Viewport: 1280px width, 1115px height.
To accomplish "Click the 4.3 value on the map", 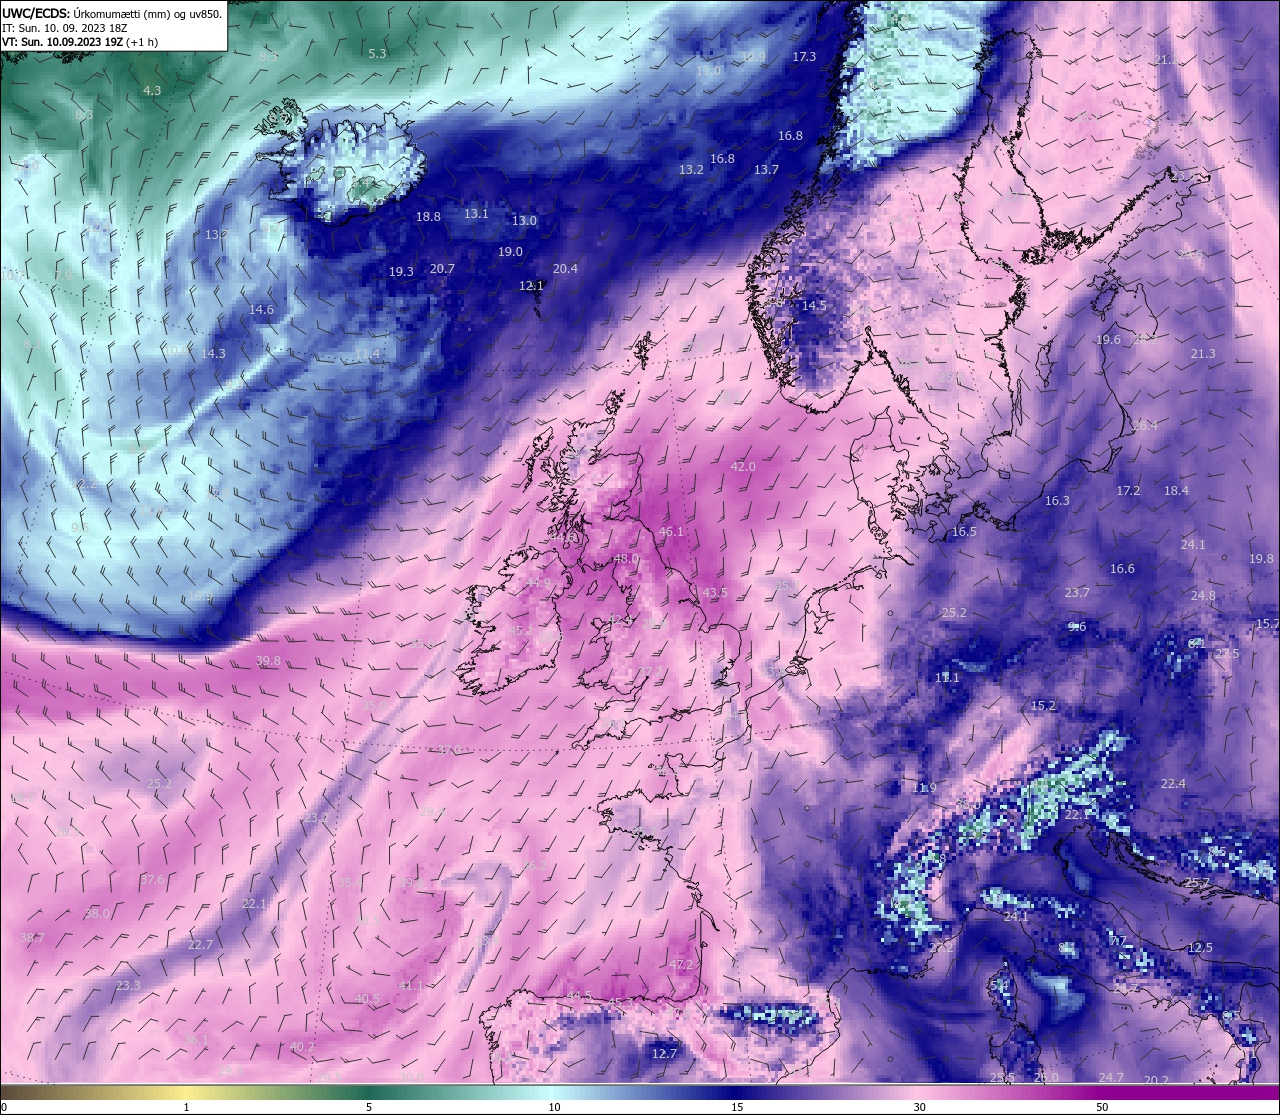I will [152, 90].
